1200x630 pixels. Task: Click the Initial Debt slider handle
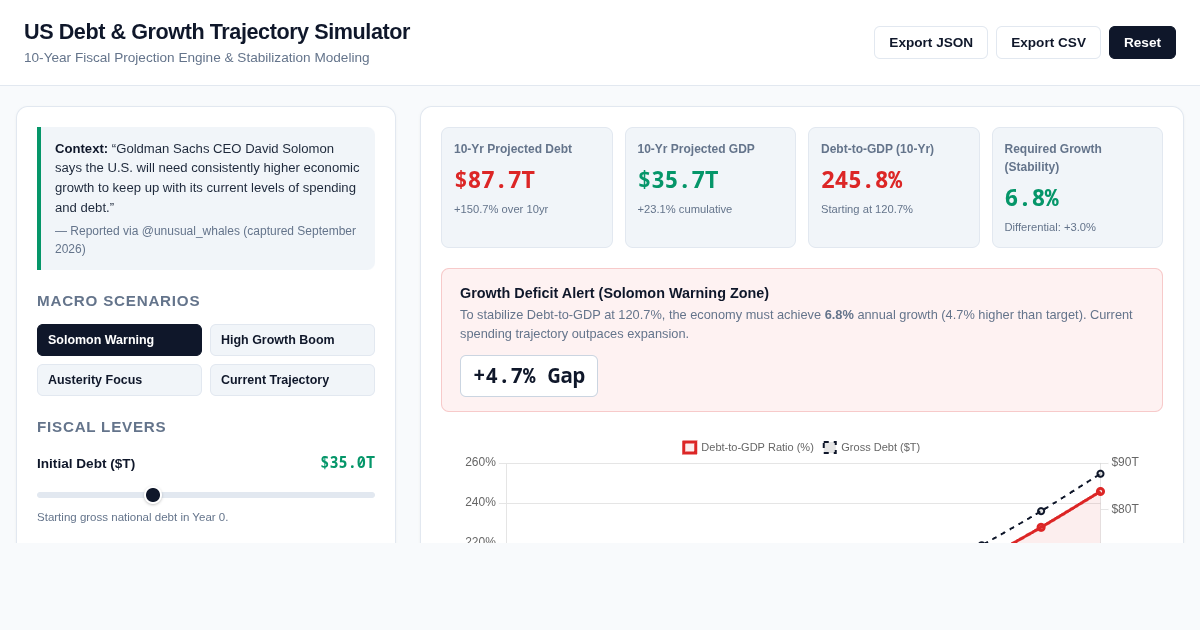pos(153,495)
